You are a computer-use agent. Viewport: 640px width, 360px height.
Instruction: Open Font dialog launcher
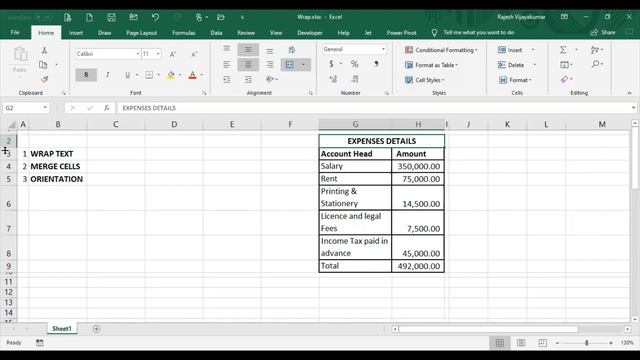204,93
